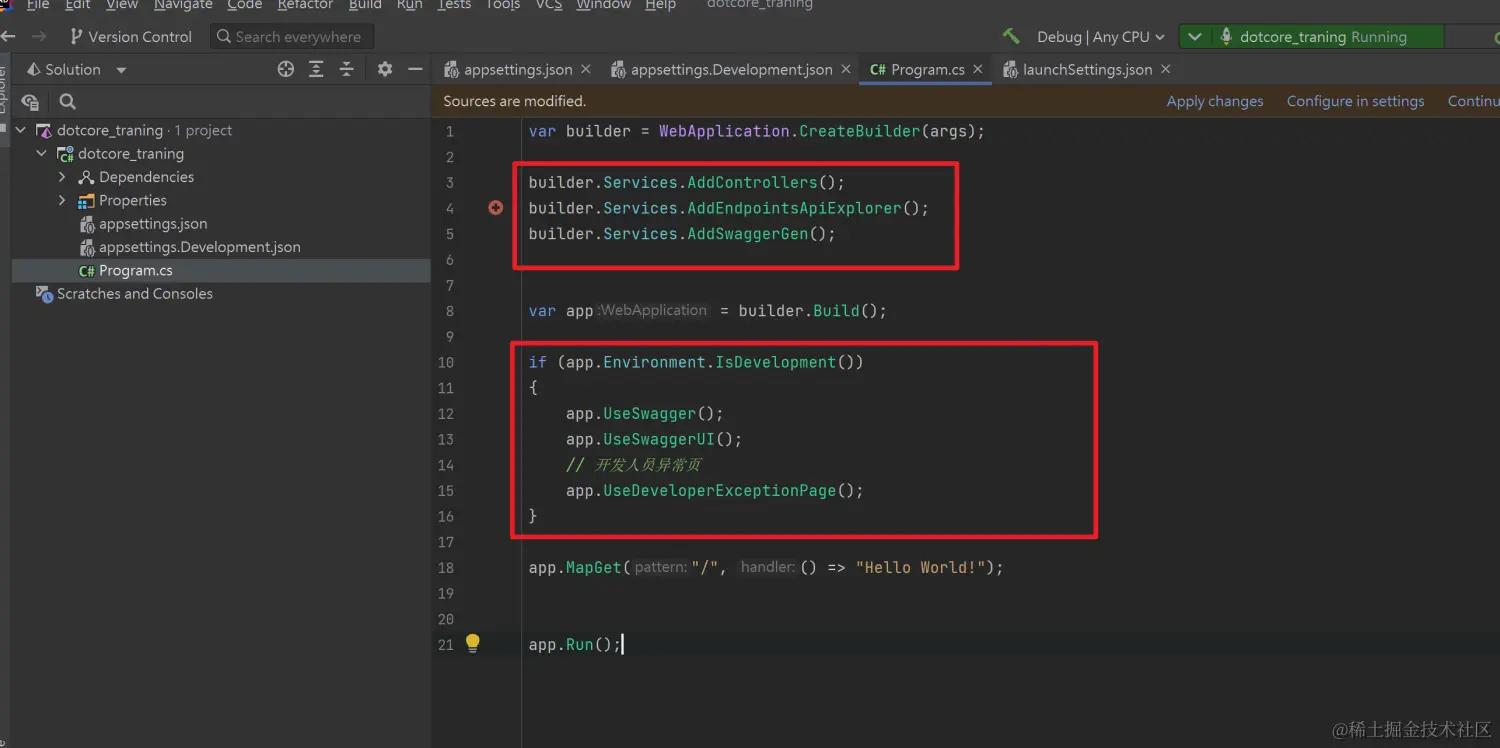Image resolution: width=1500 pixels, height=748 pixels.
Task: Select appsettings.json in the solution tree
Action: point(153,224)
